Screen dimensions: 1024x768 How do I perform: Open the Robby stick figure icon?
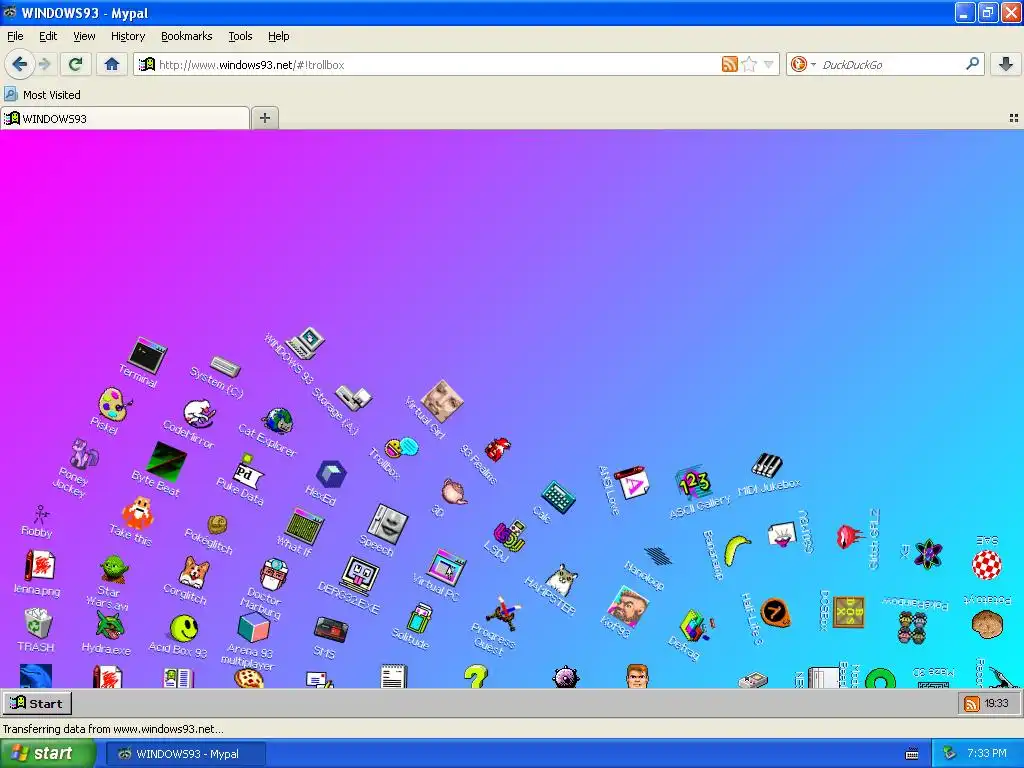tap(40, 515)
